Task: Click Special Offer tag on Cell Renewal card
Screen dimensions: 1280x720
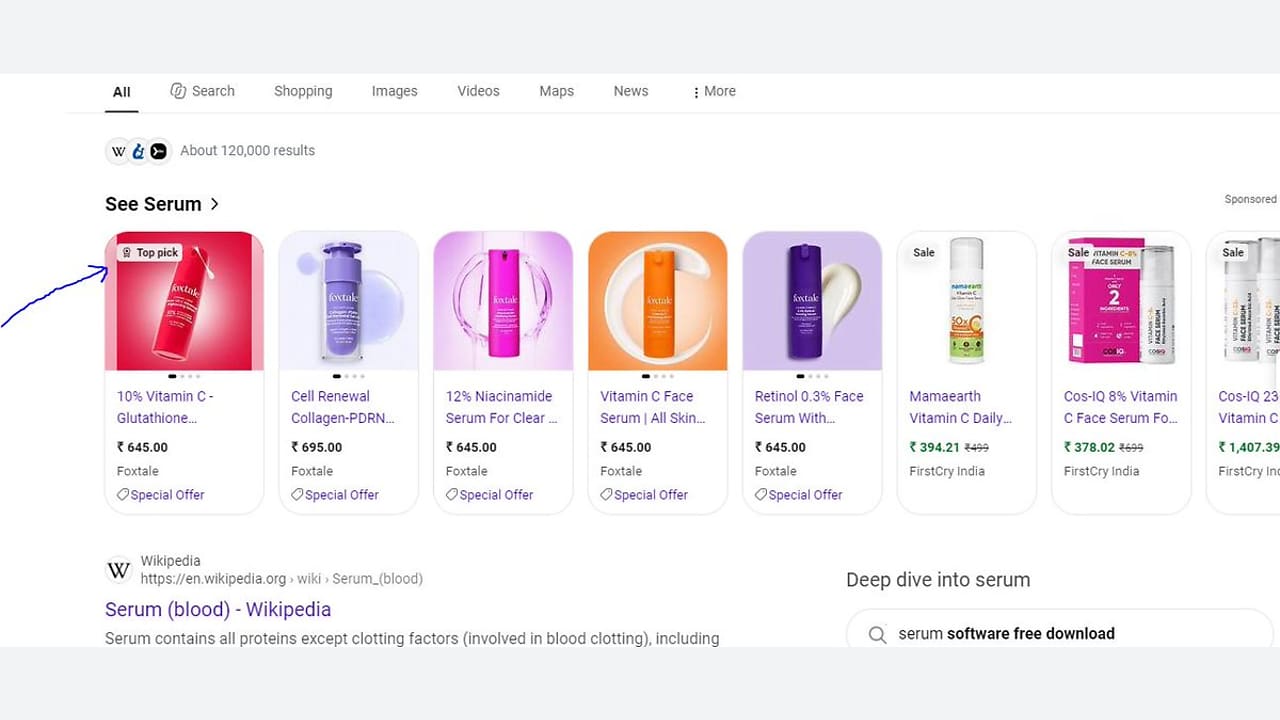Action: tap(335, 495)
